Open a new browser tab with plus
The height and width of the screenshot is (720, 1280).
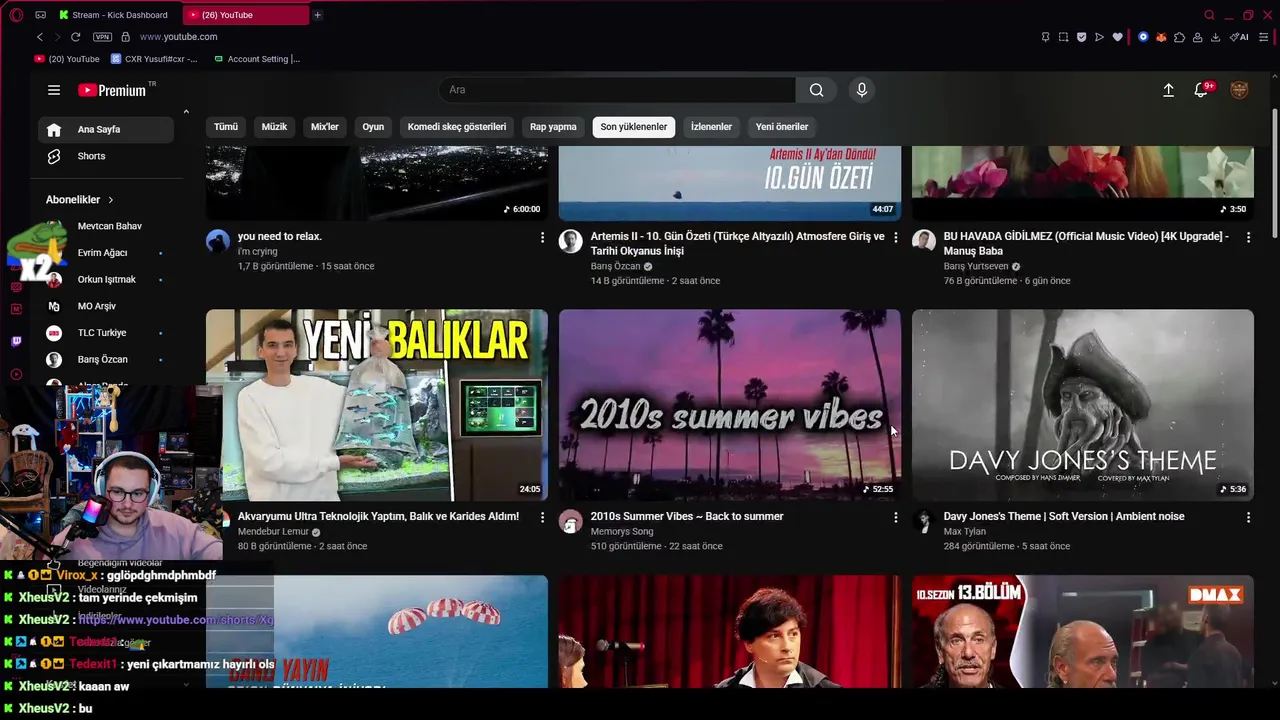pos(317,15)
